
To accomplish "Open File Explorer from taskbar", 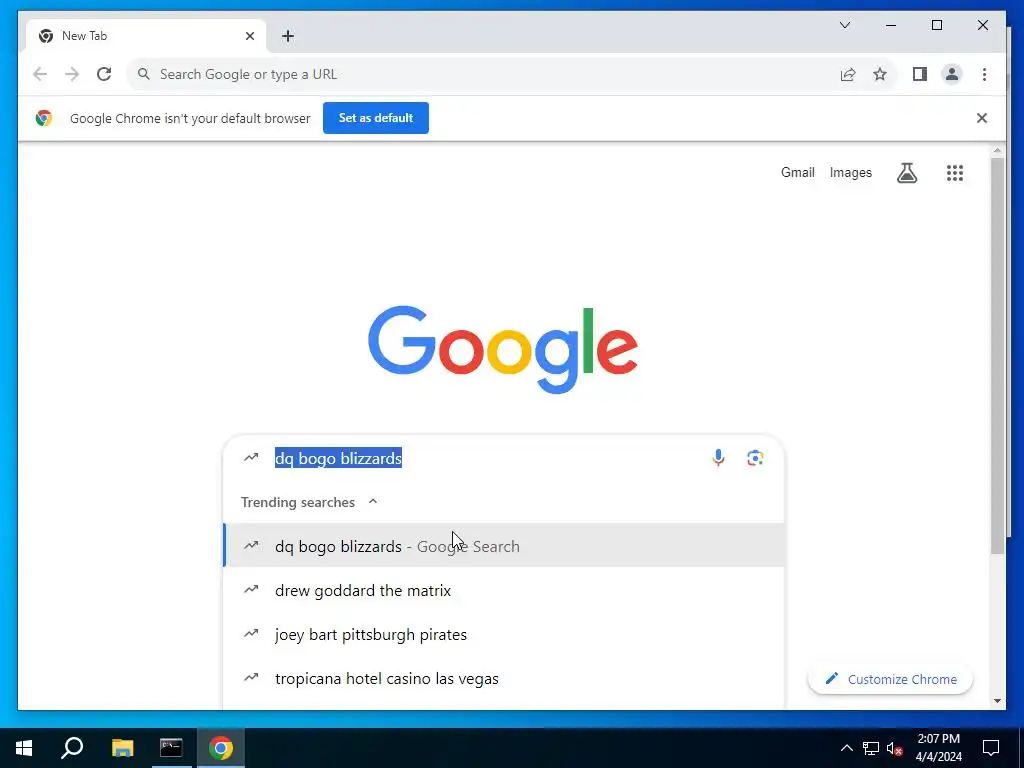I will click(x=122, y=748).
